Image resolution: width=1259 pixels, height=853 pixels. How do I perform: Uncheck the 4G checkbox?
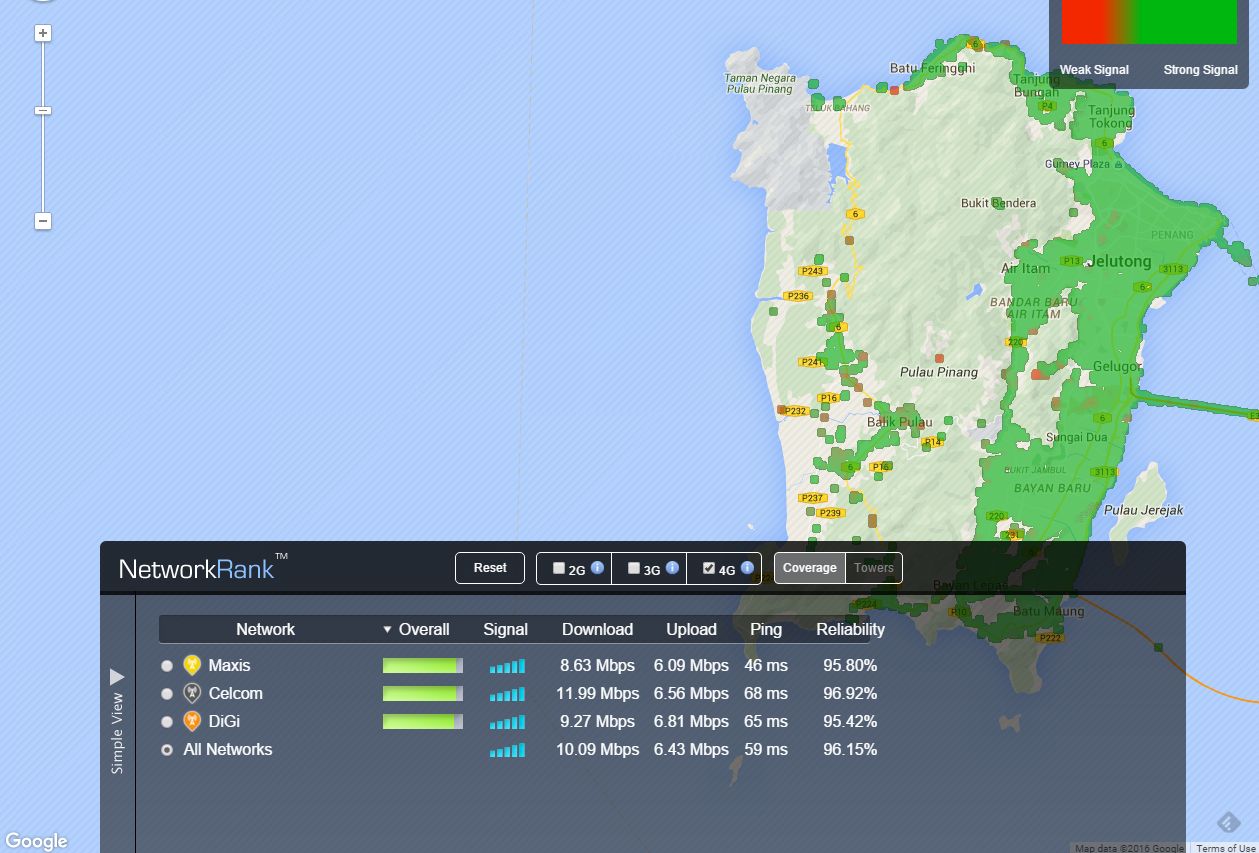pyautogui.click(x=709, y=568)
